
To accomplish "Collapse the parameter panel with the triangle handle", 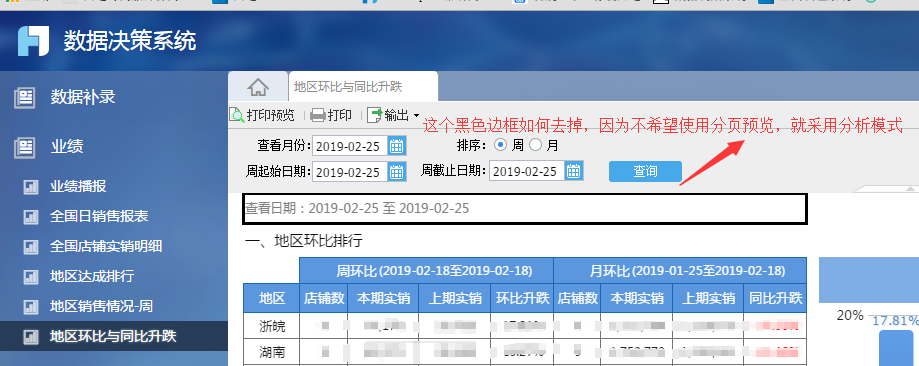I will click(x=910, y=189).
